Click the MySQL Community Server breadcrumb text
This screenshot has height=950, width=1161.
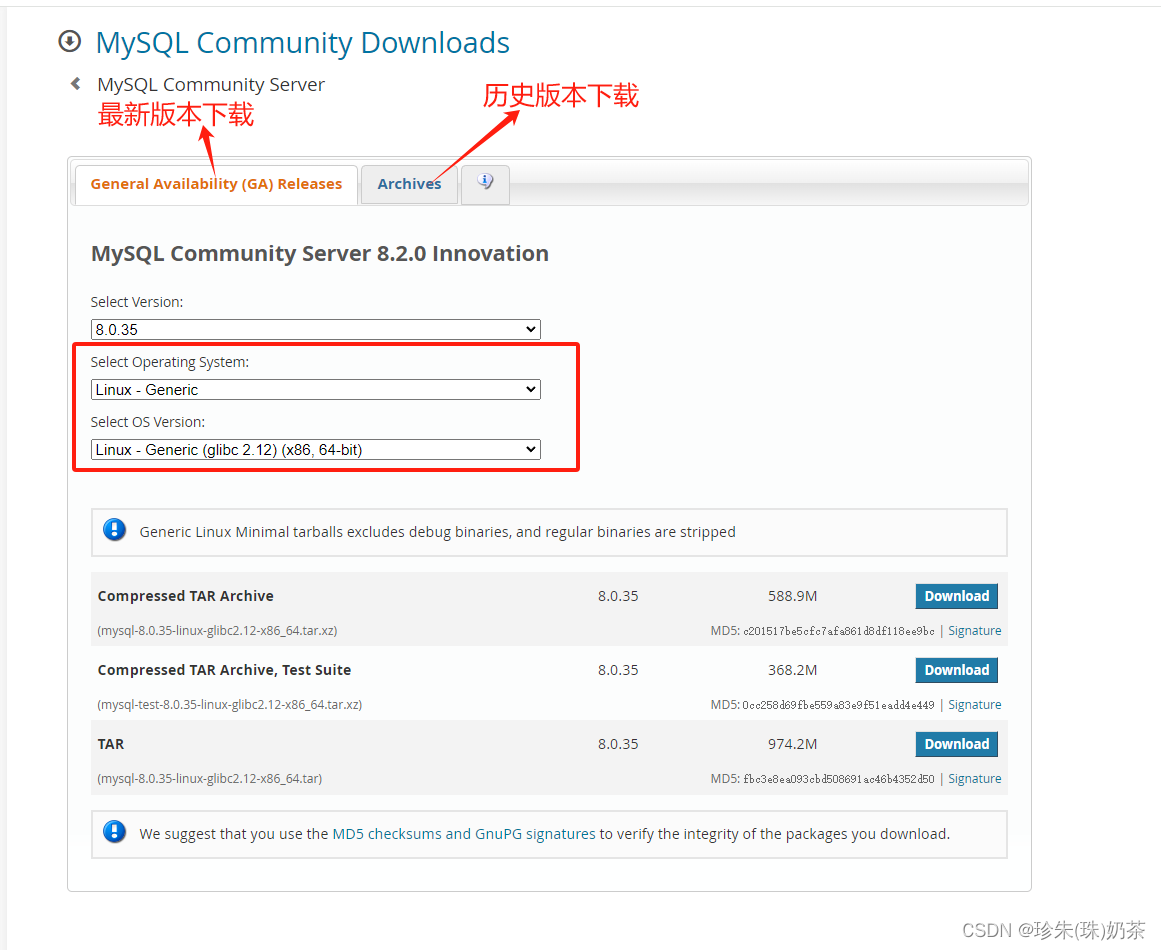211,84
